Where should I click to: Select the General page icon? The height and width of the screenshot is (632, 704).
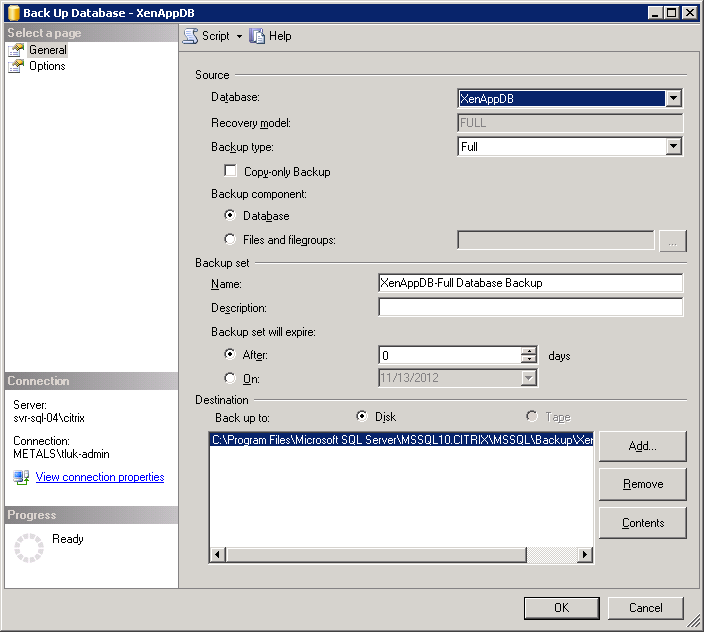pyautogui.click(x=16, y=50)
